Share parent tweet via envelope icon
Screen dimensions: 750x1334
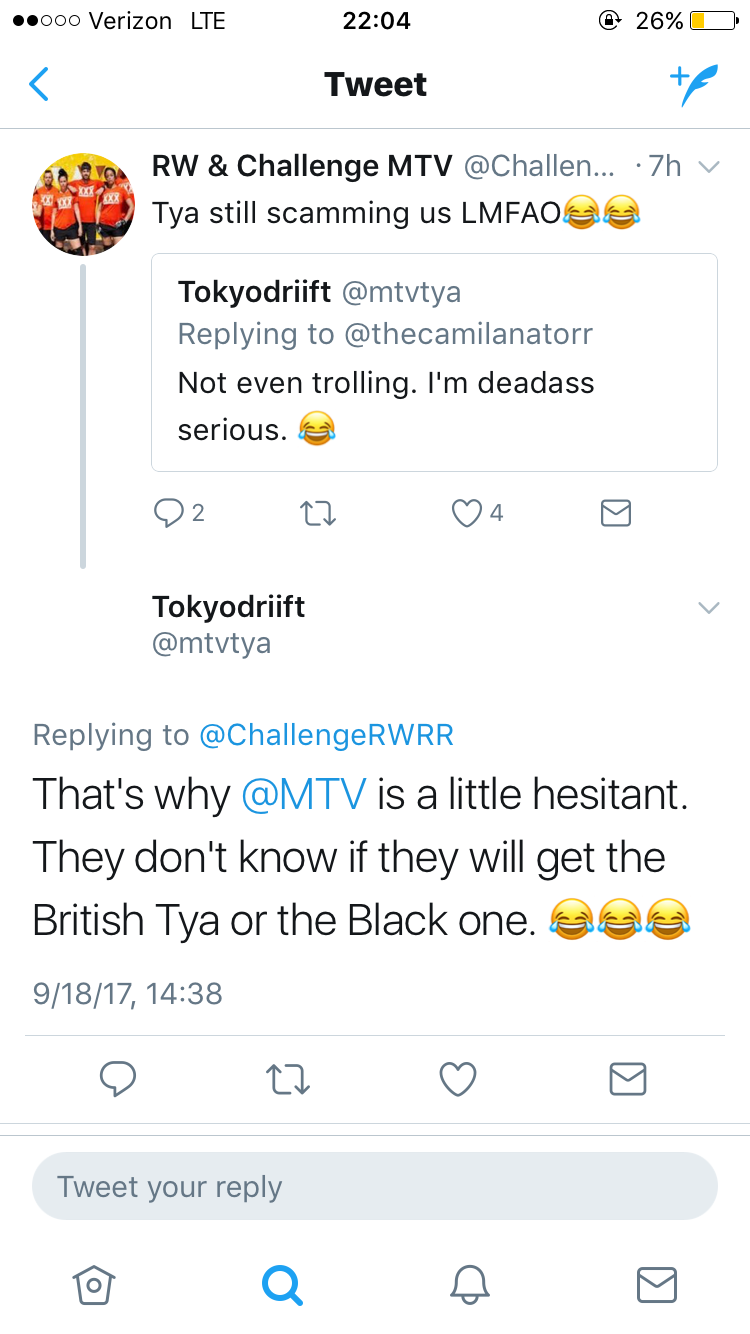pos(616,514)
